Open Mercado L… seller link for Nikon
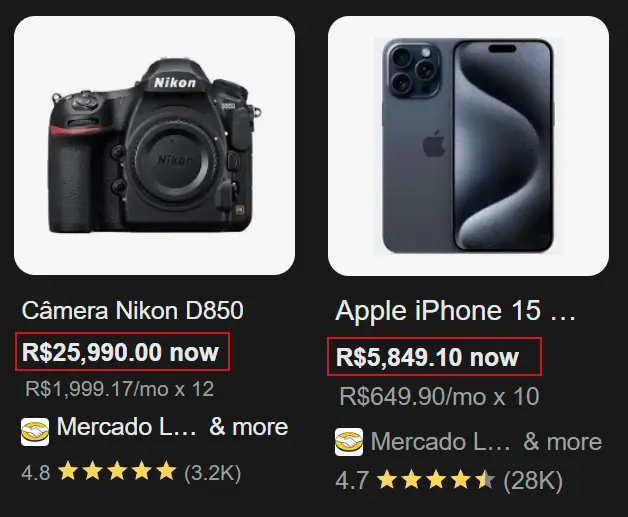 click(126, 428)
